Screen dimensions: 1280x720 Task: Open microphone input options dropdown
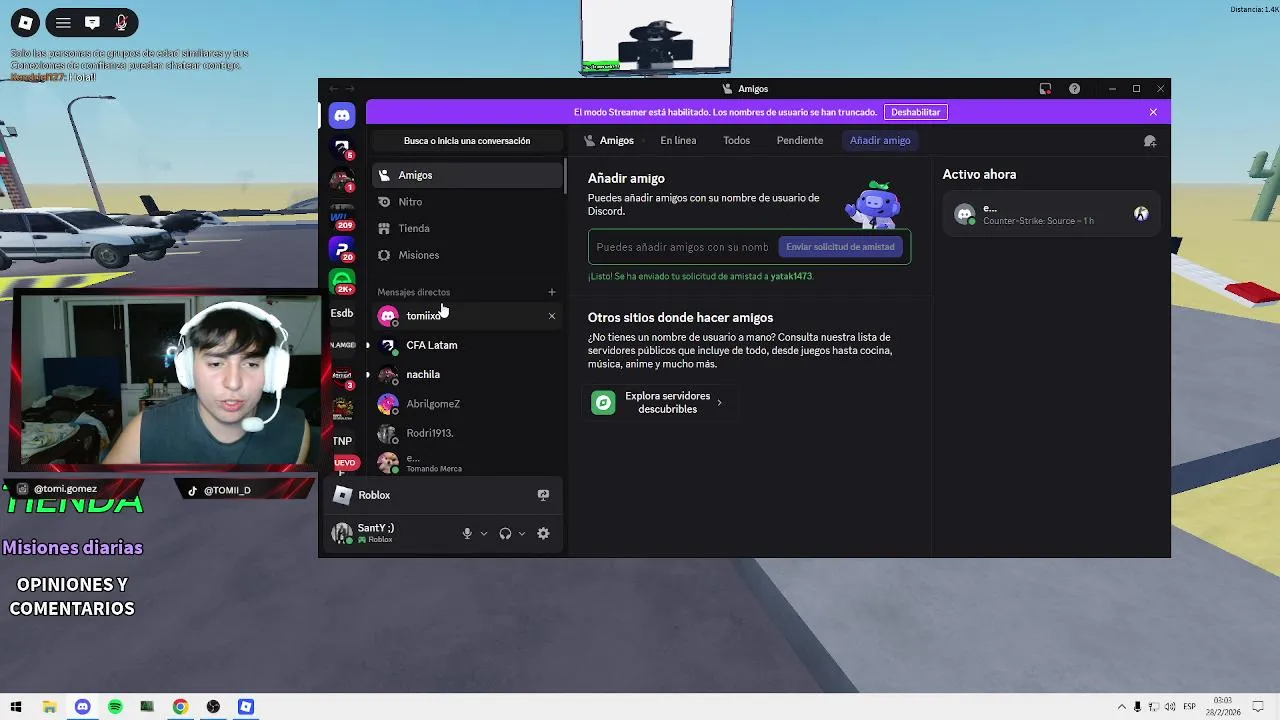pyautogui.click(x=484, y=534)
